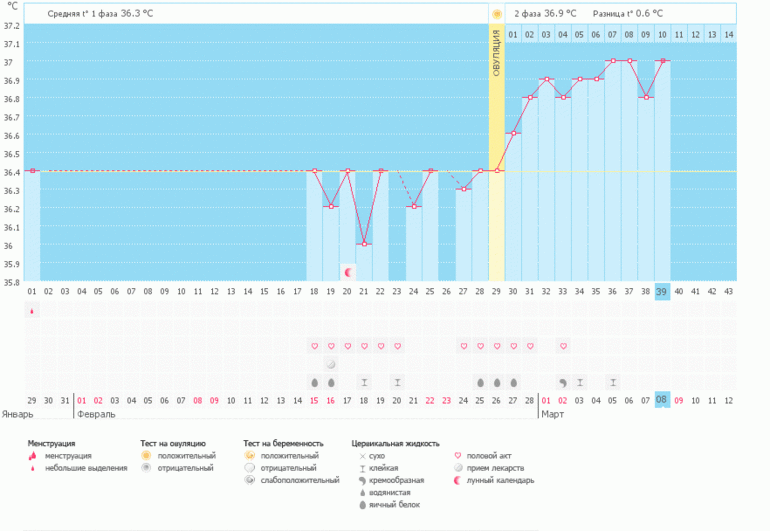Click the sticky fluid icon on cycle day 21

pyautogui.click(x=364, y=382)
